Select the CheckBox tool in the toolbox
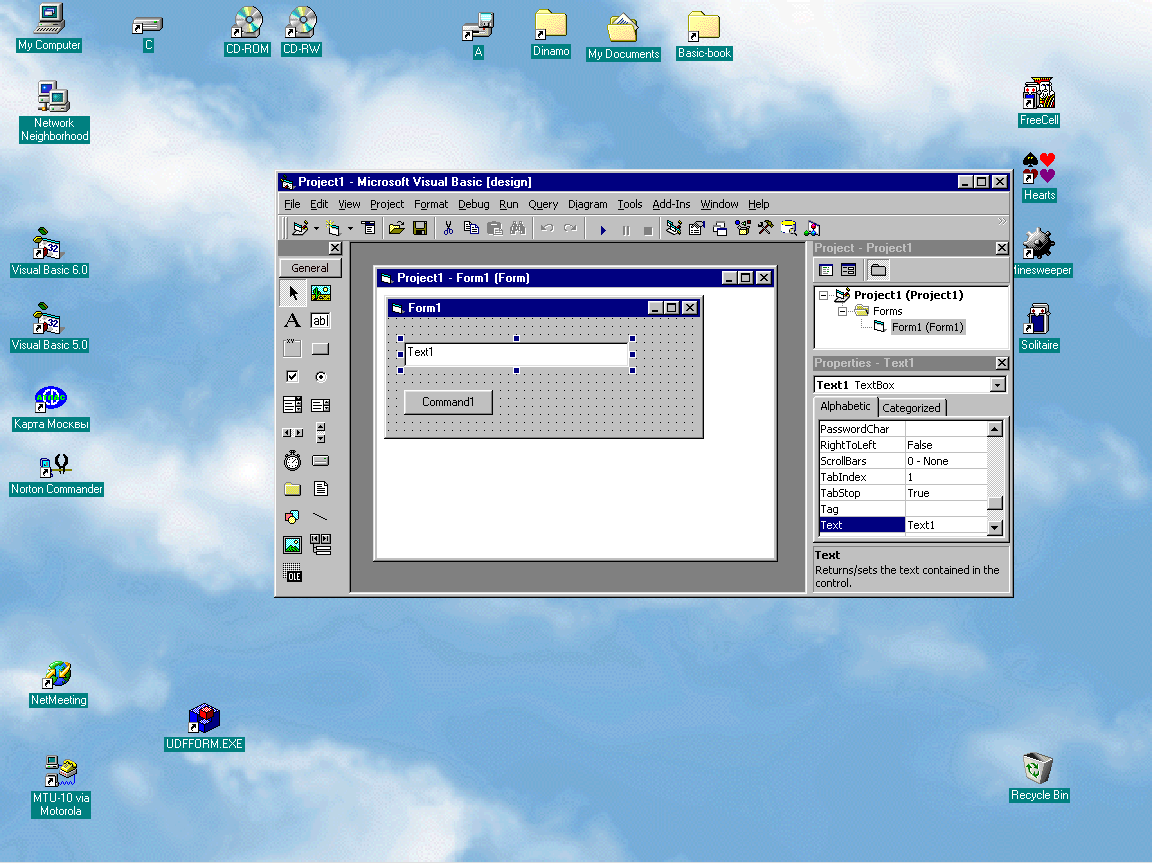Image resolution: width=1152 pixels, height=864 pixels. 293,376
